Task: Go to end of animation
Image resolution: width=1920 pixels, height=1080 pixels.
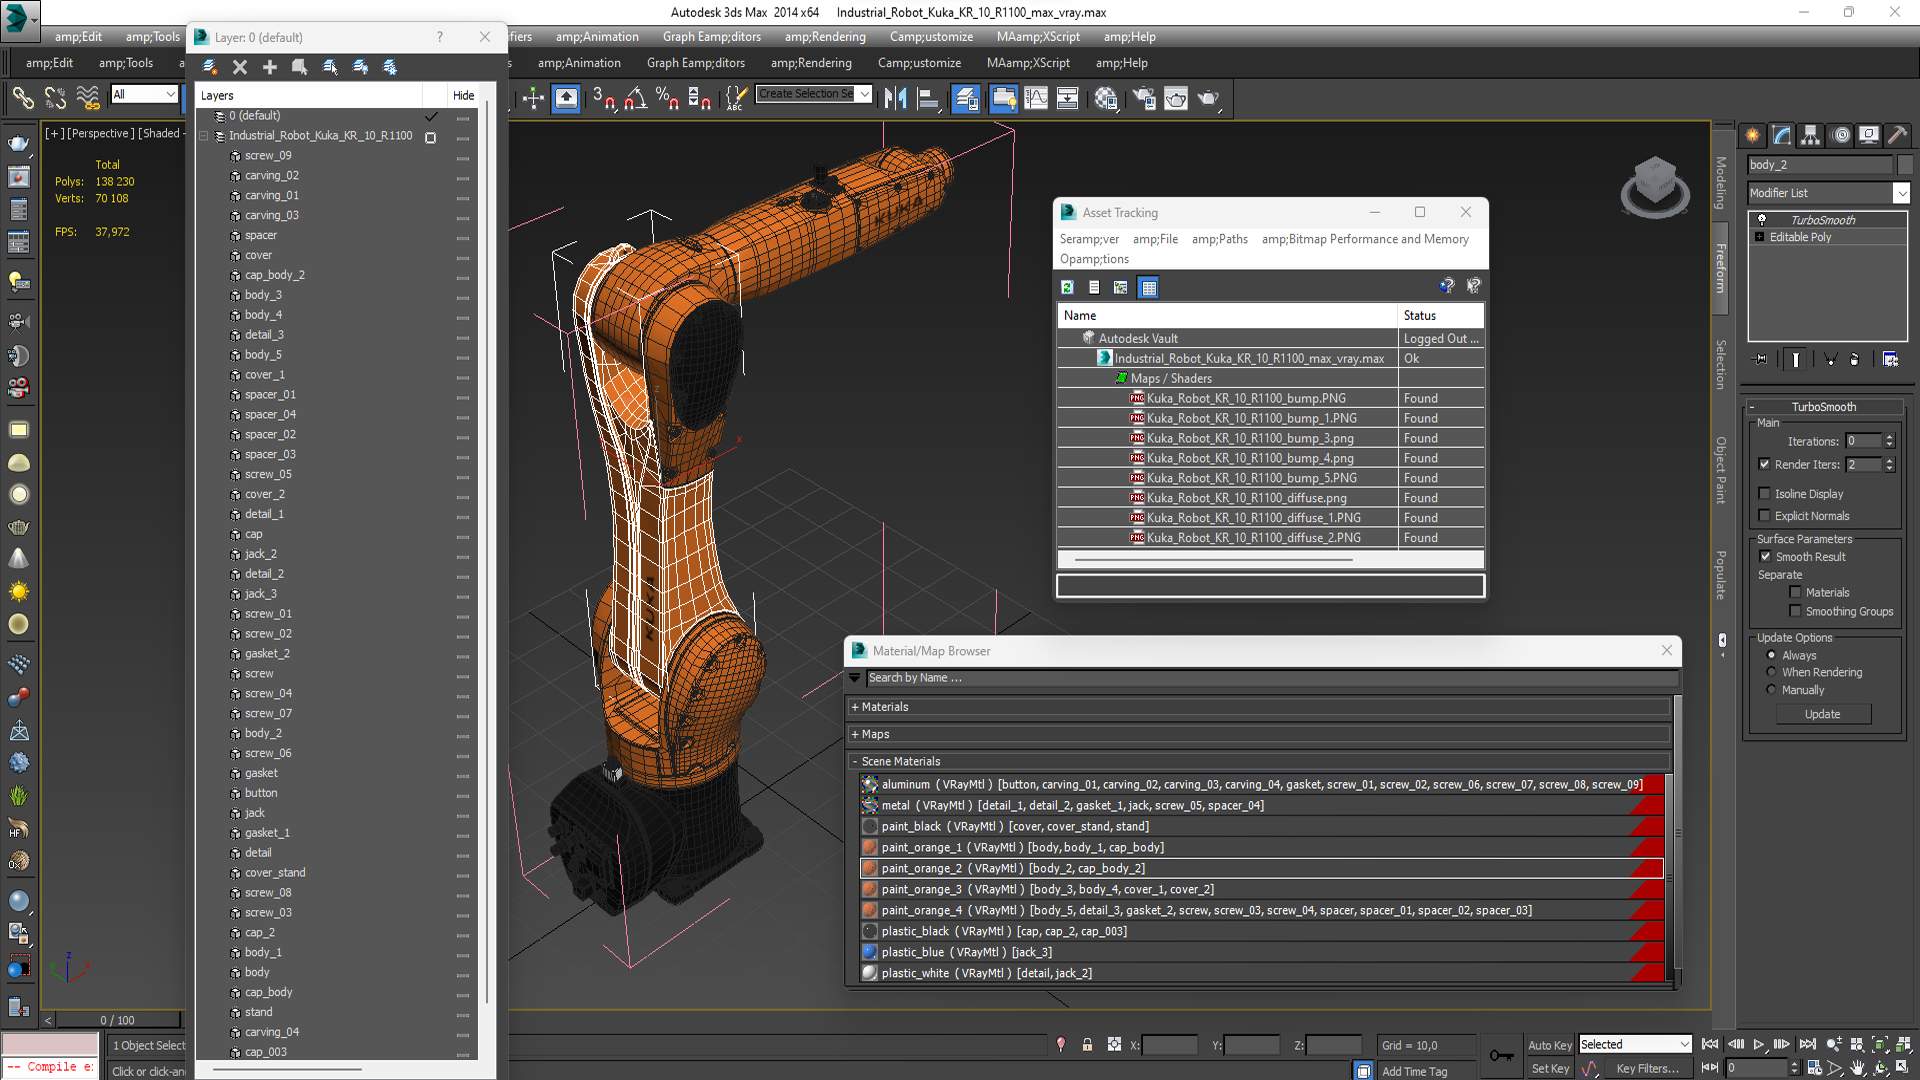Action: pos(1807,1044)
